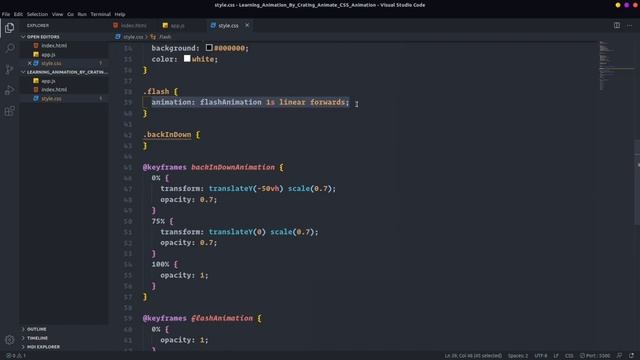Click the split editor right icon
This screenshot has width=640, height=360.
pos(617,25)
